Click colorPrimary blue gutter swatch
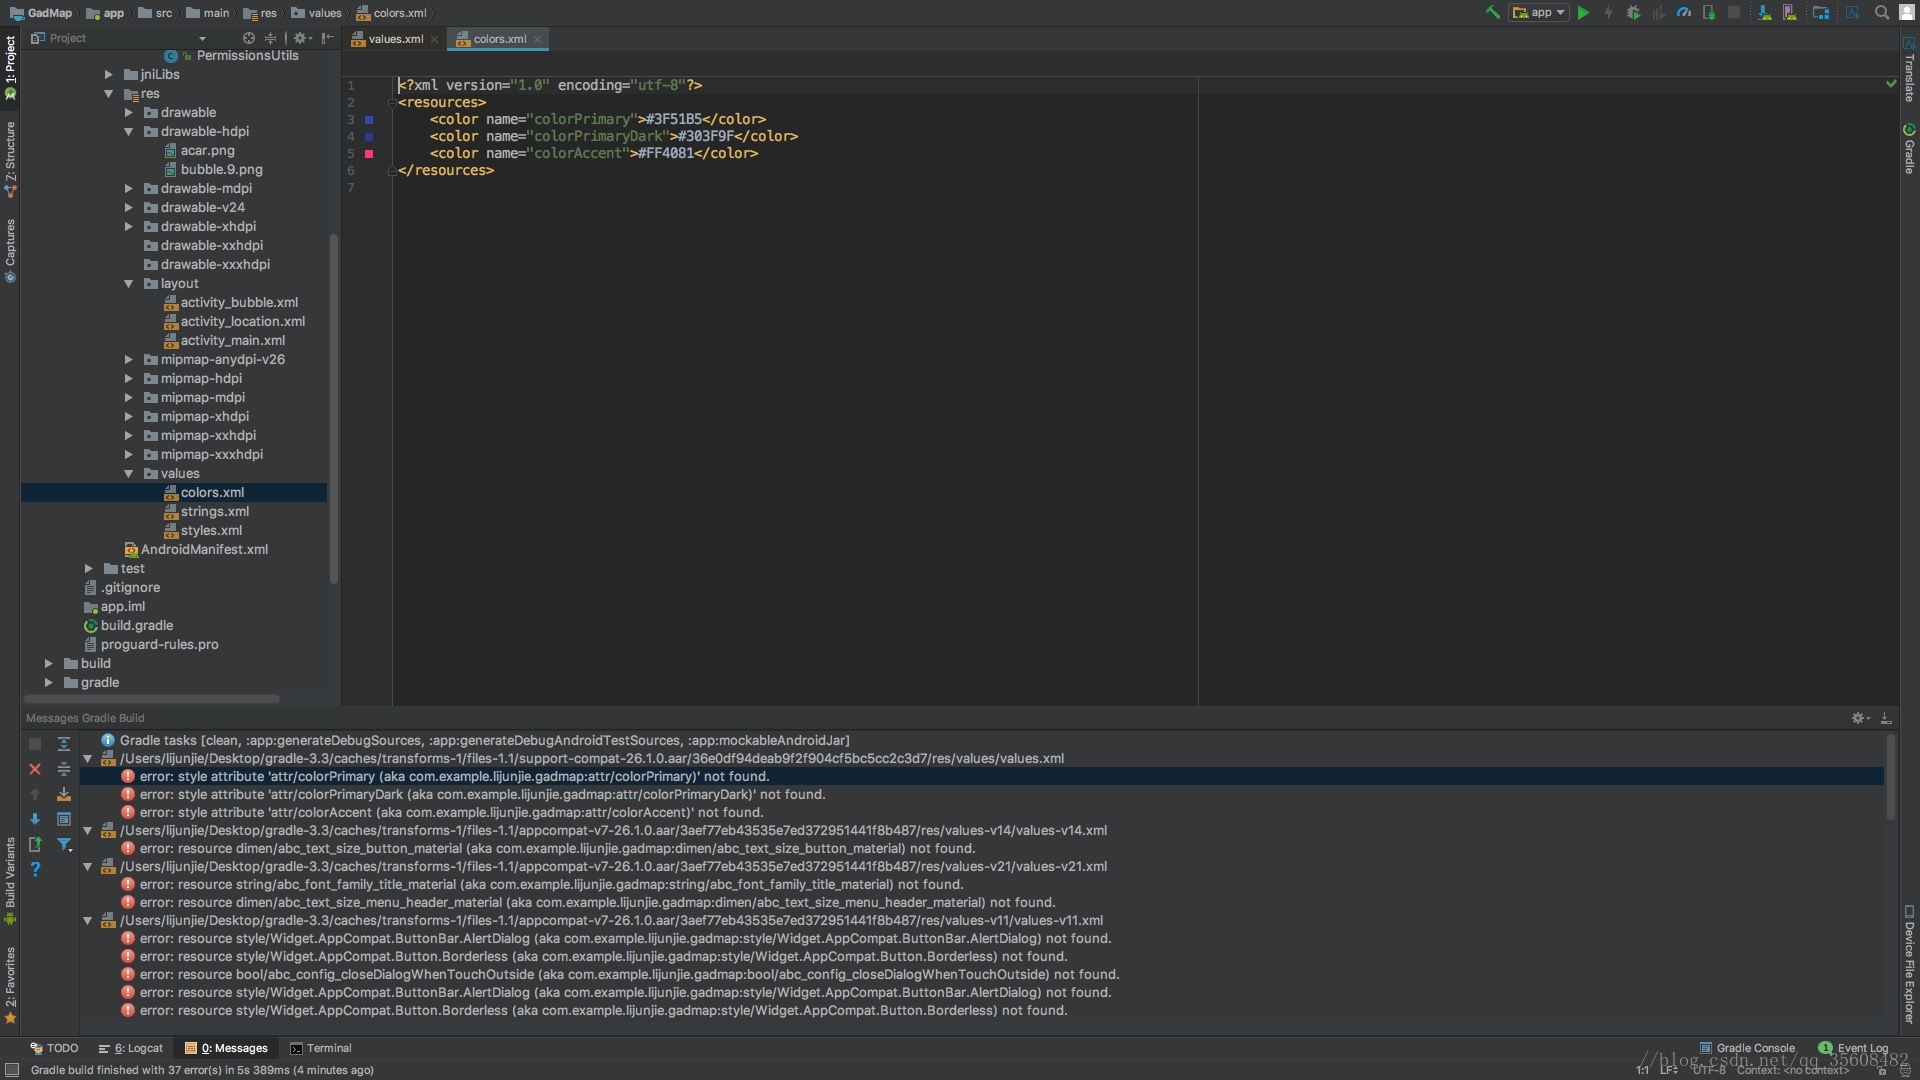This screenshot has width=1920, height=1080. point(369,120)
